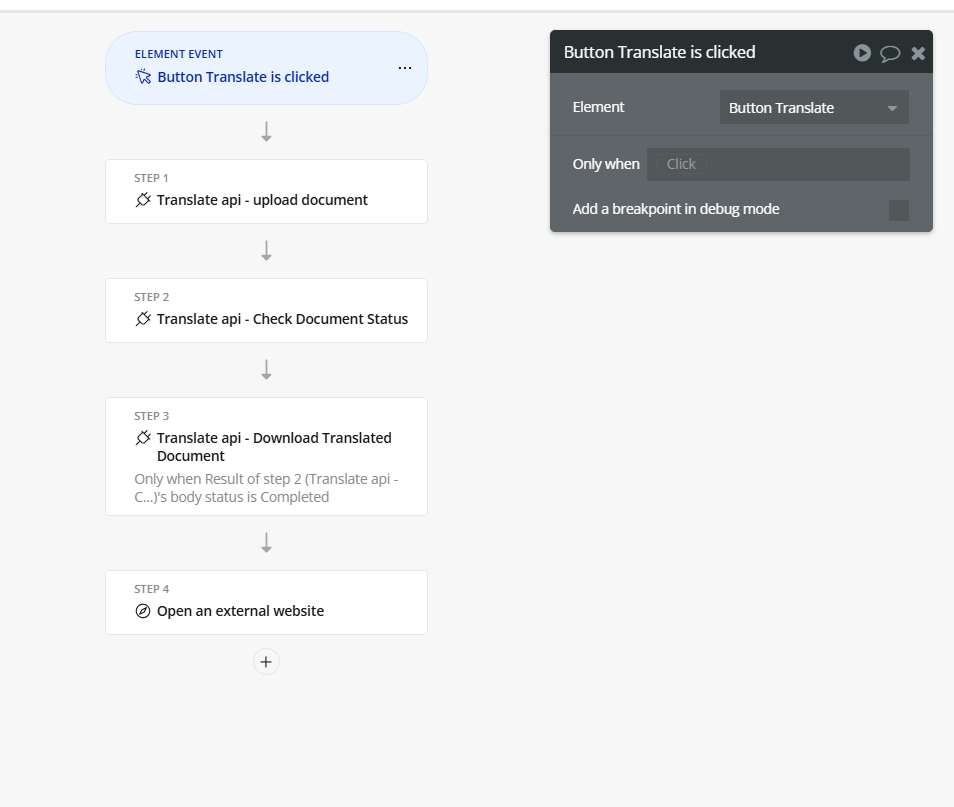Select Step 4 Open an external website
This screenshot has width=954, height=807.
pyautogui.click(x=266, y=603)
